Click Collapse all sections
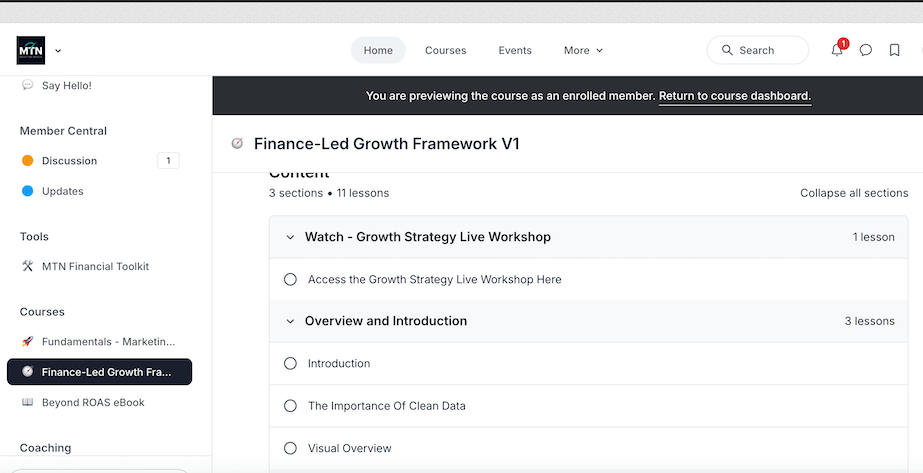Screen dimensions: 923x473 [x=854, y=193]
